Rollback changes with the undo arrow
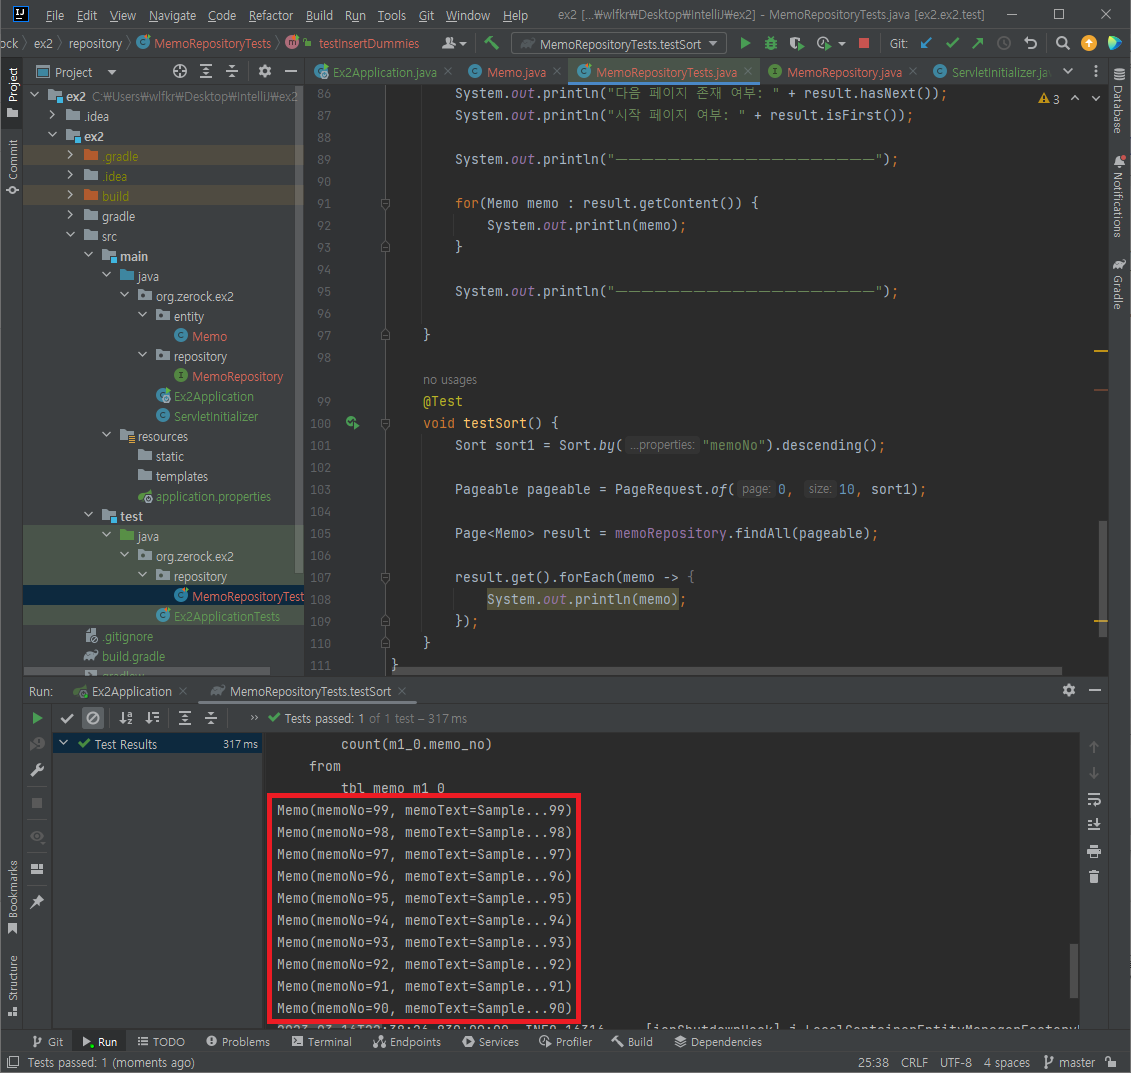The height and width of the screenshot is (1073, 1131). tap(1030, 43)
